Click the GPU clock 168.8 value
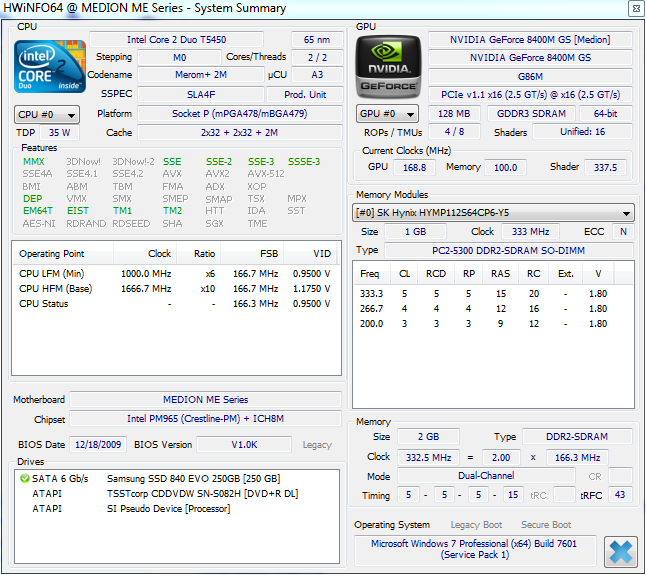646x575 pixels. 414,168
